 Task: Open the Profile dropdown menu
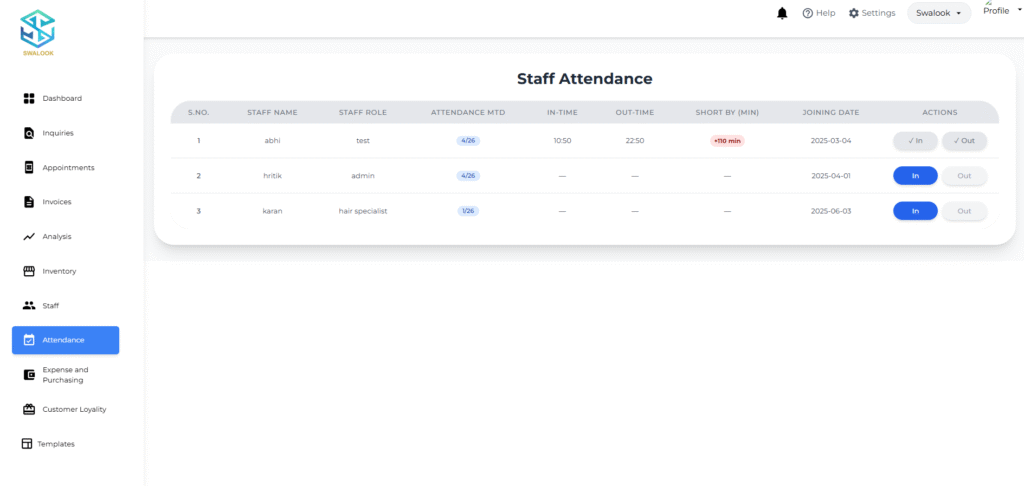click(1000, 10)
